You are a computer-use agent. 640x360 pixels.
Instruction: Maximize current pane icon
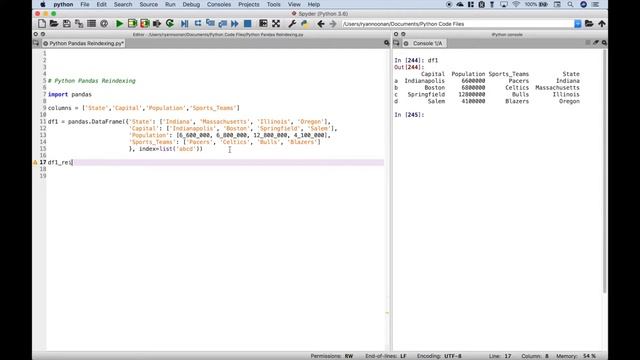pyautogui.click(x=263, y=24)
